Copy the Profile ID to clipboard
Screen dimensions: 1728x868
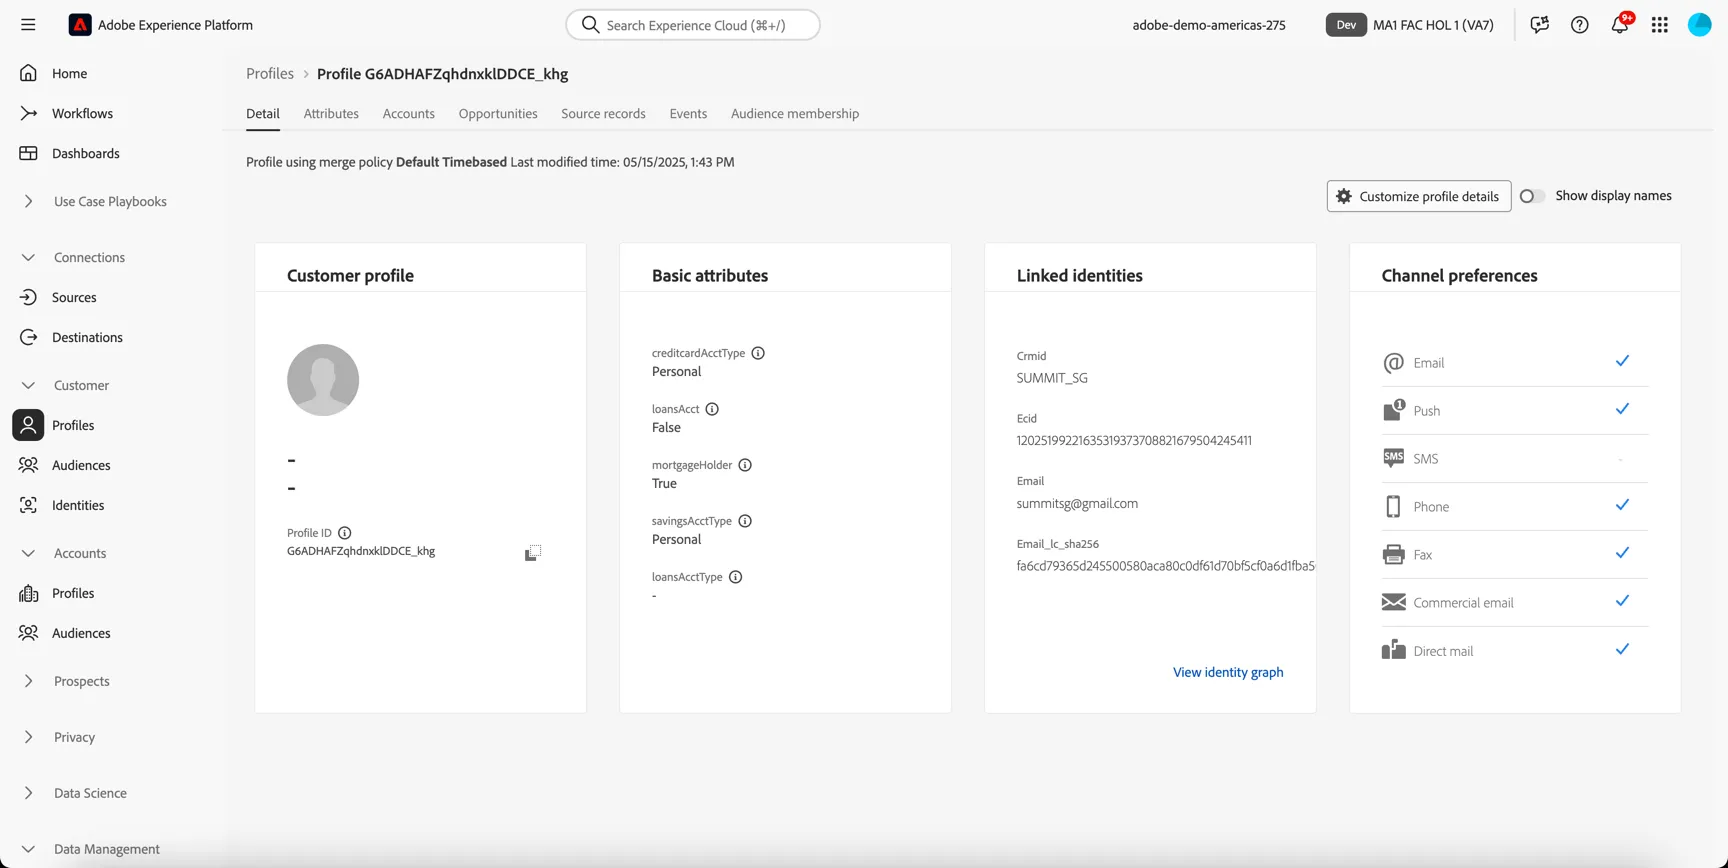533,553
